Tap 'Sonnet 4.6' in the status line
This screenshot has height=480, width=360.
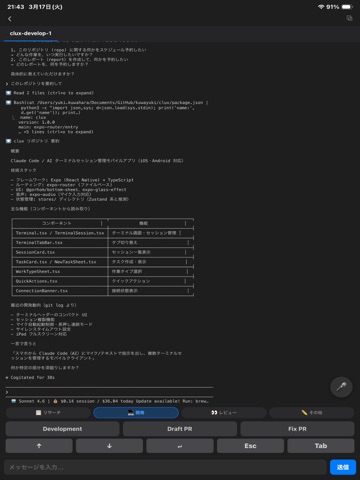point(32,401)
